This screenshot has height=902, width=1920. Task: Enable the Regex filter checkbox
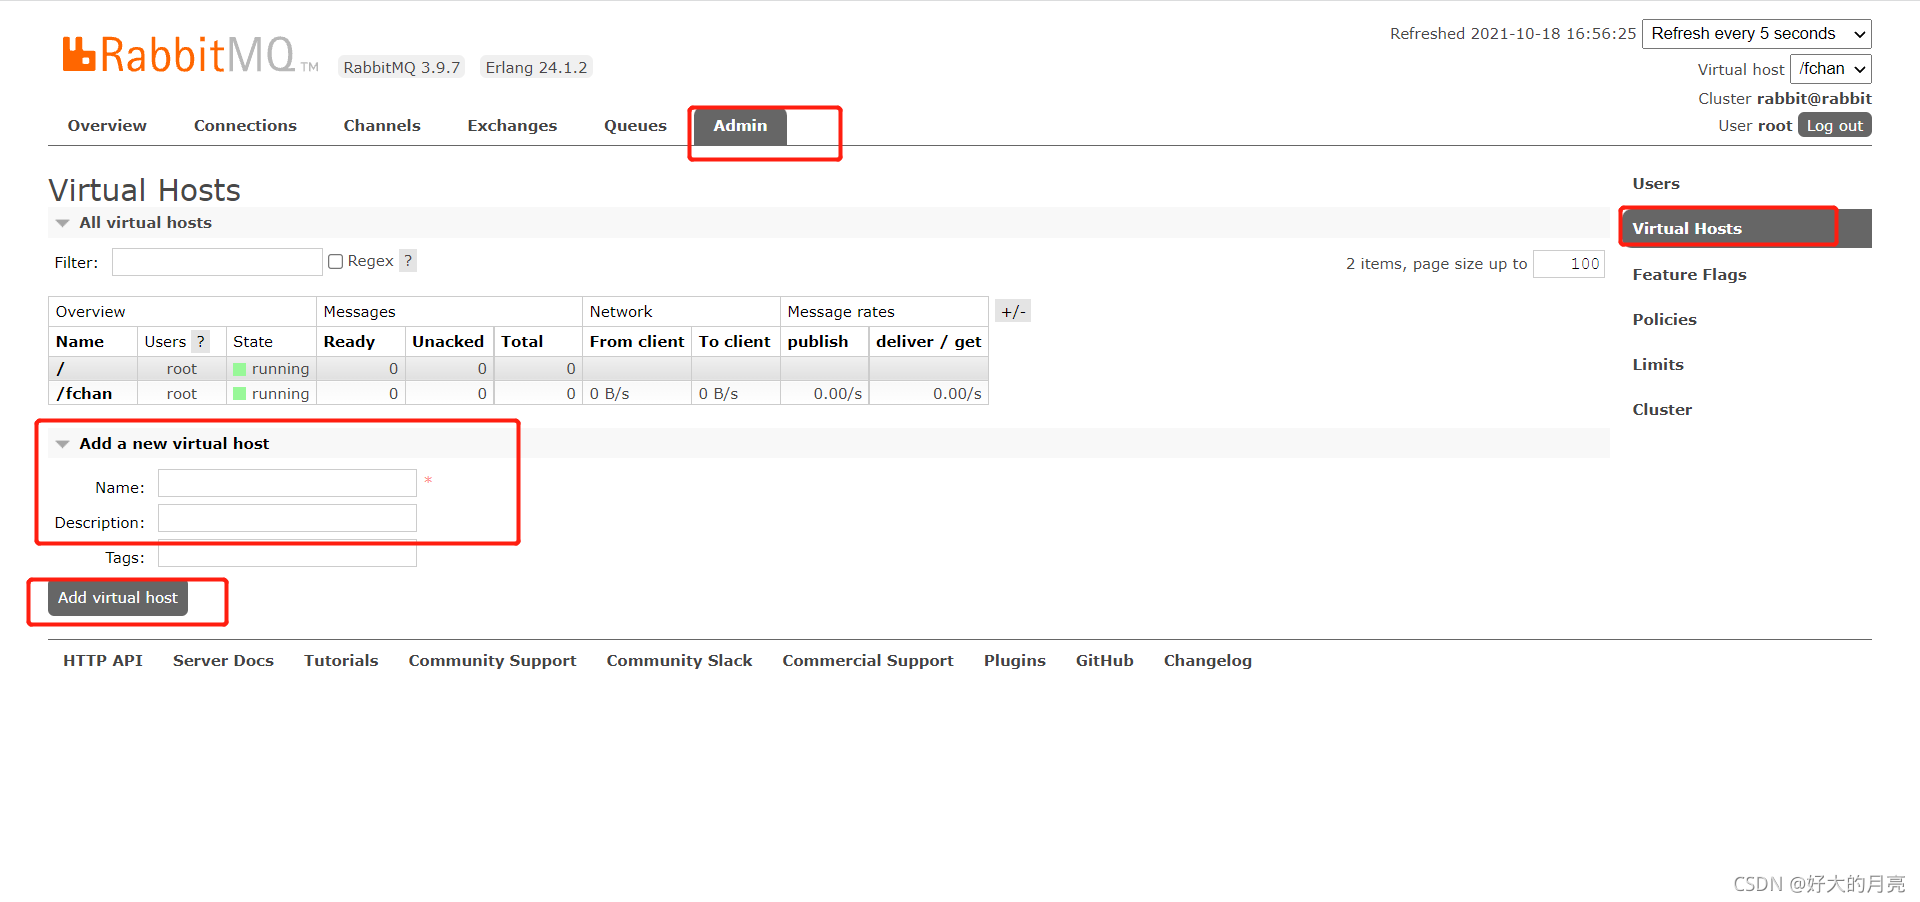pyautogui.click(x=336, y=261)
